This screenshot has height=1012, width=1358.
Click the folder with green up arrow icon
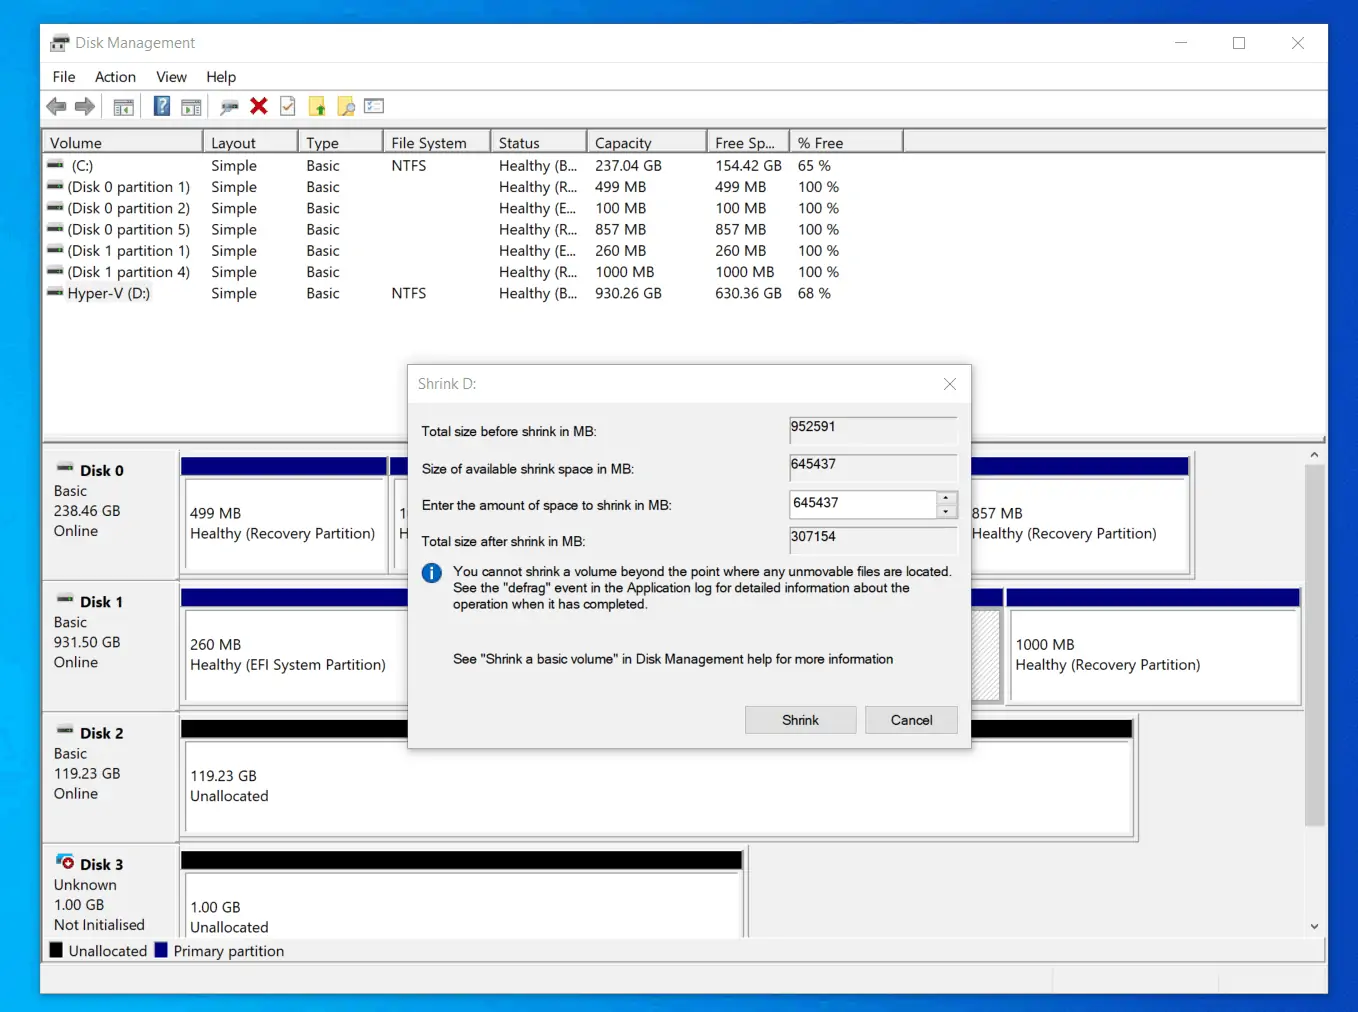[x=317, y=106]
